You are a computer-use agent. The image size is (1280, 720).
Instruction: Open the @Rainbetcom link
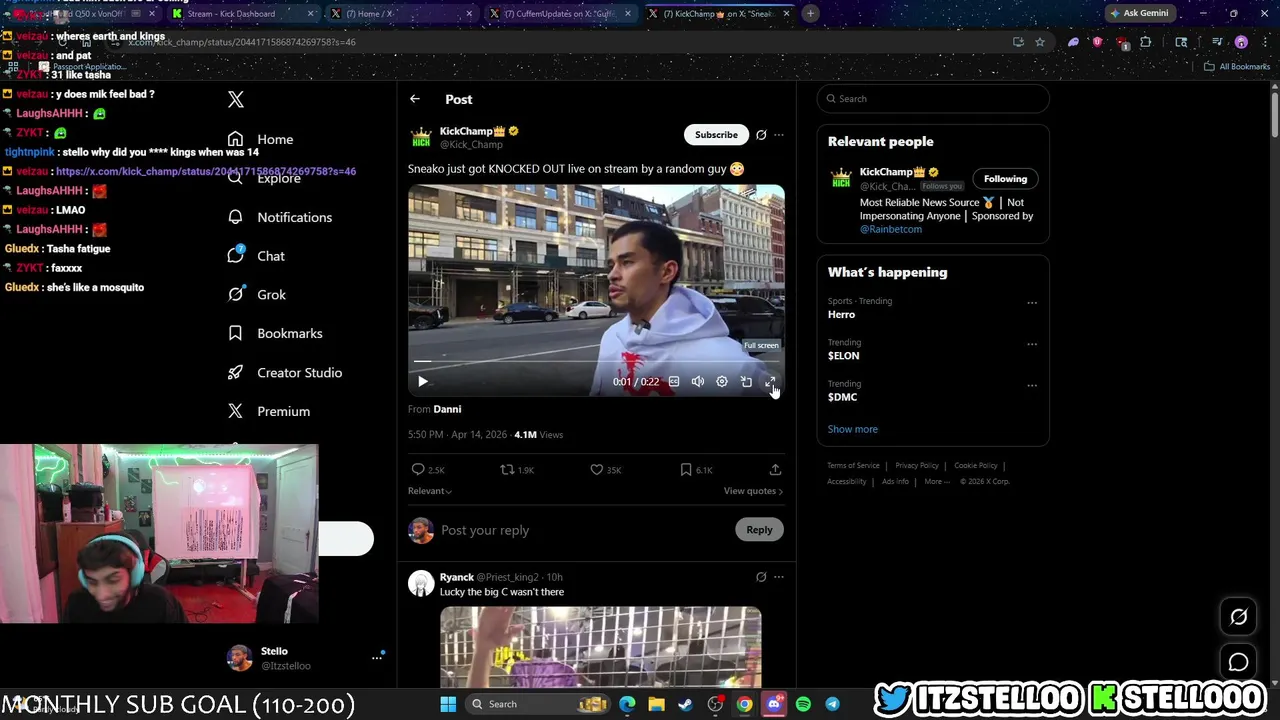(x=890, y=229)
